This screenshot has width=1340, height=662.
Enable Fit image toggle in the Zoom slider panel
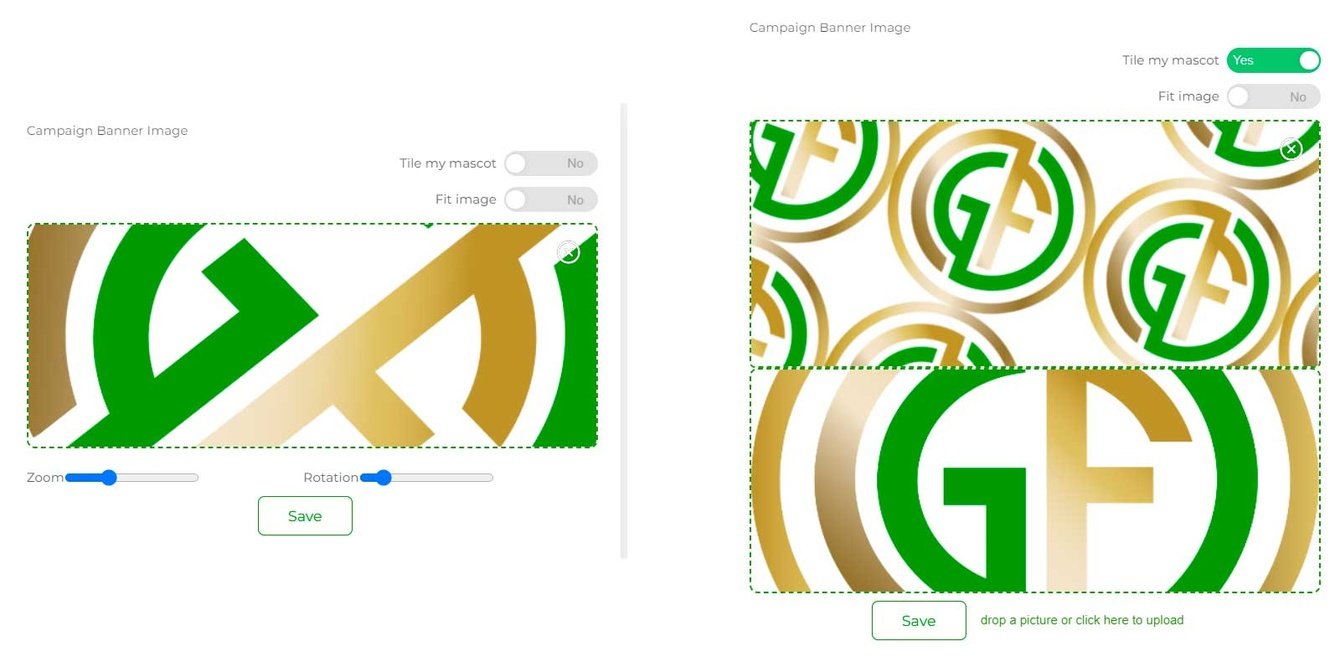click(550, 200)
